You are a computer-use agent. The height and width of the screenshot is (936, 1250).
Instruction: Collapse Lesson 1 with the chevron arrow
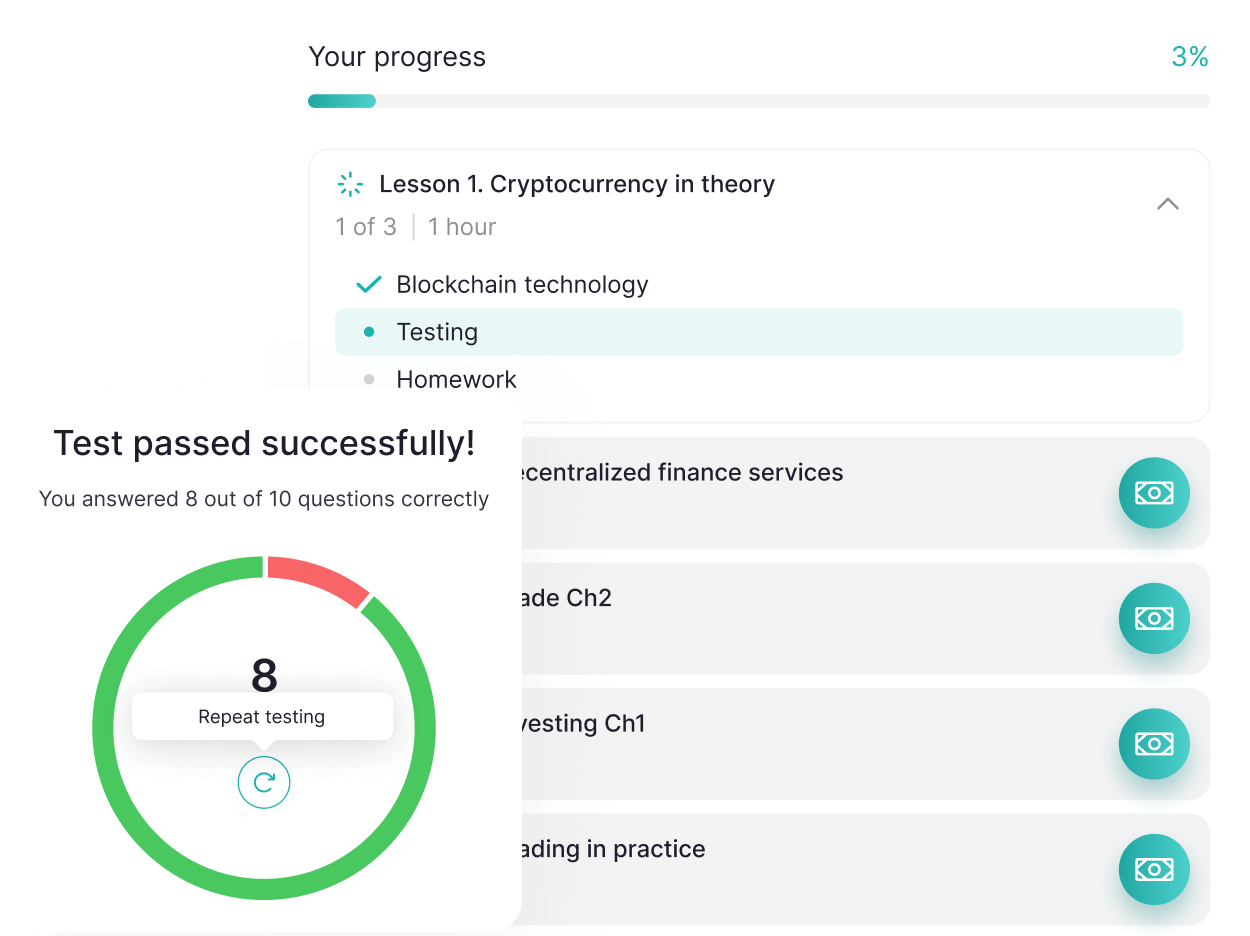coord(1167,204)
